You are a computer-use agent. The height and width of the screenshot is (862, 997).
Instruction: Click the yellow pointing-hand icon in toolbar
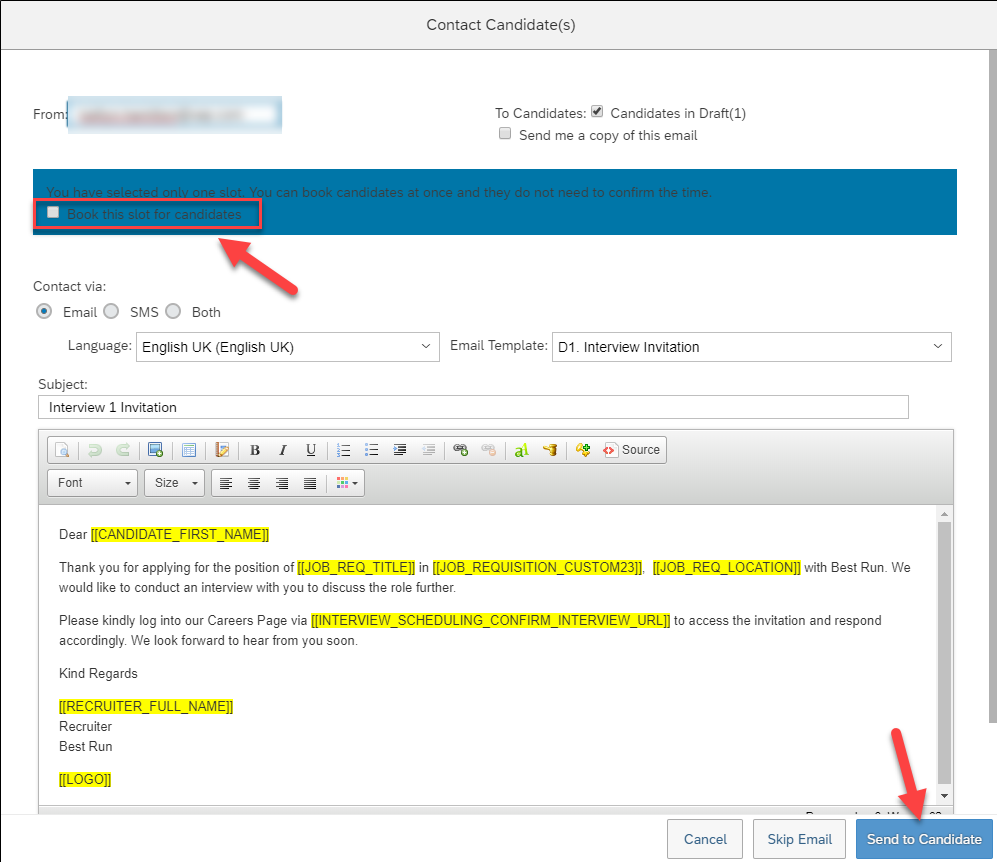pos(550,450)
